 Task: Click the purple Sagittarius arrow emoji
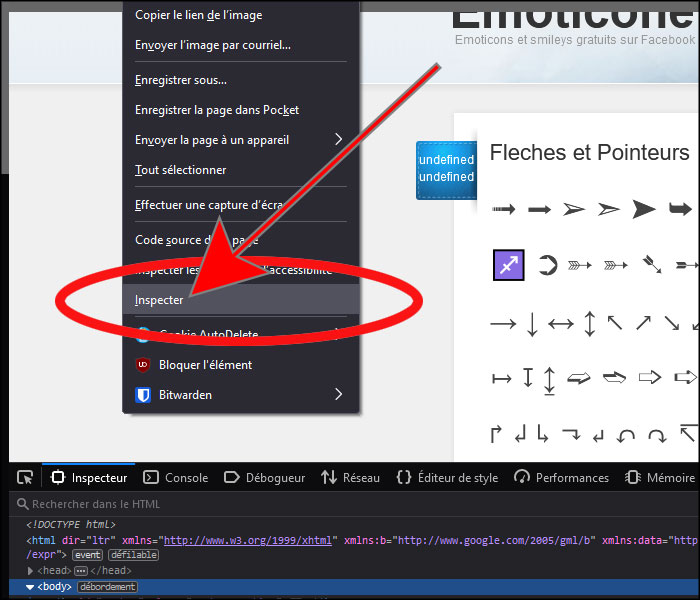pyautogui.click(x=508, y=265)
